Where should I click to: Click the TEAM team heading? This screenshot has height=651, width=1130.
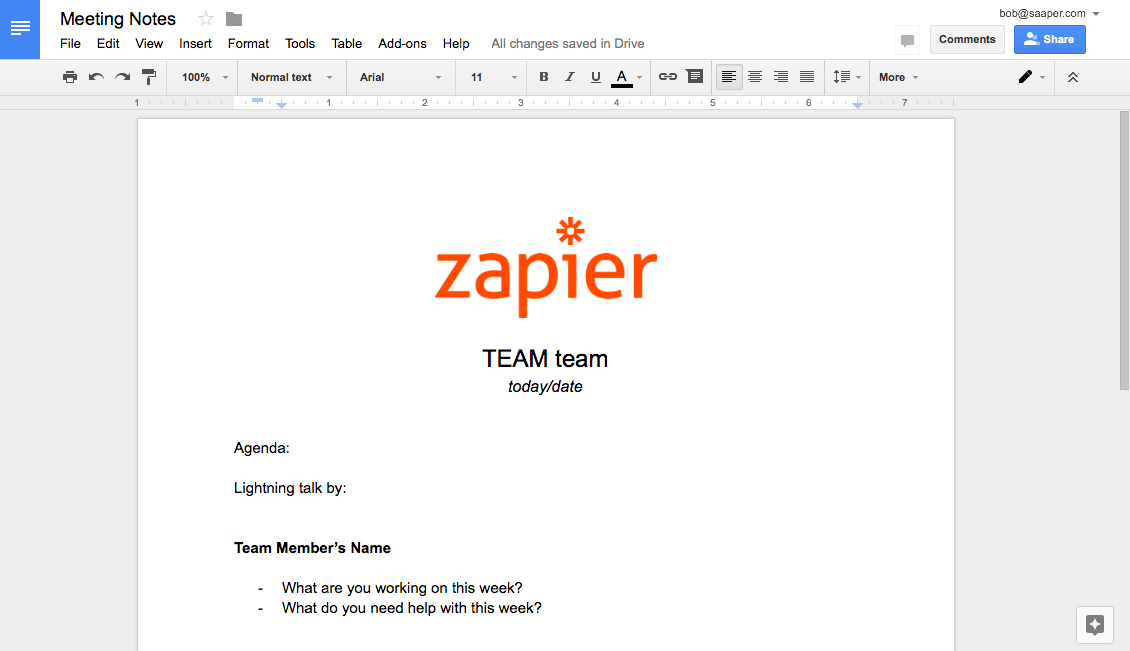545,358
